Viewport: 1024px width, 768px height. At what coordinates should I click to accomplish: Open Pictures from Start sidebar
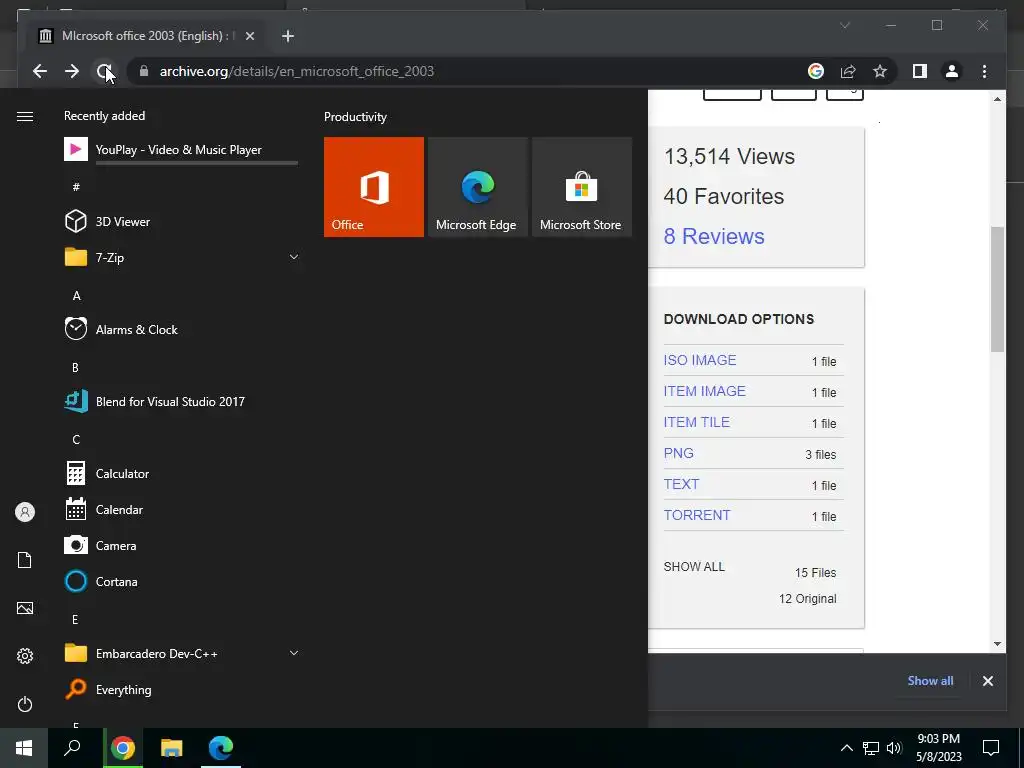[25, 608]
